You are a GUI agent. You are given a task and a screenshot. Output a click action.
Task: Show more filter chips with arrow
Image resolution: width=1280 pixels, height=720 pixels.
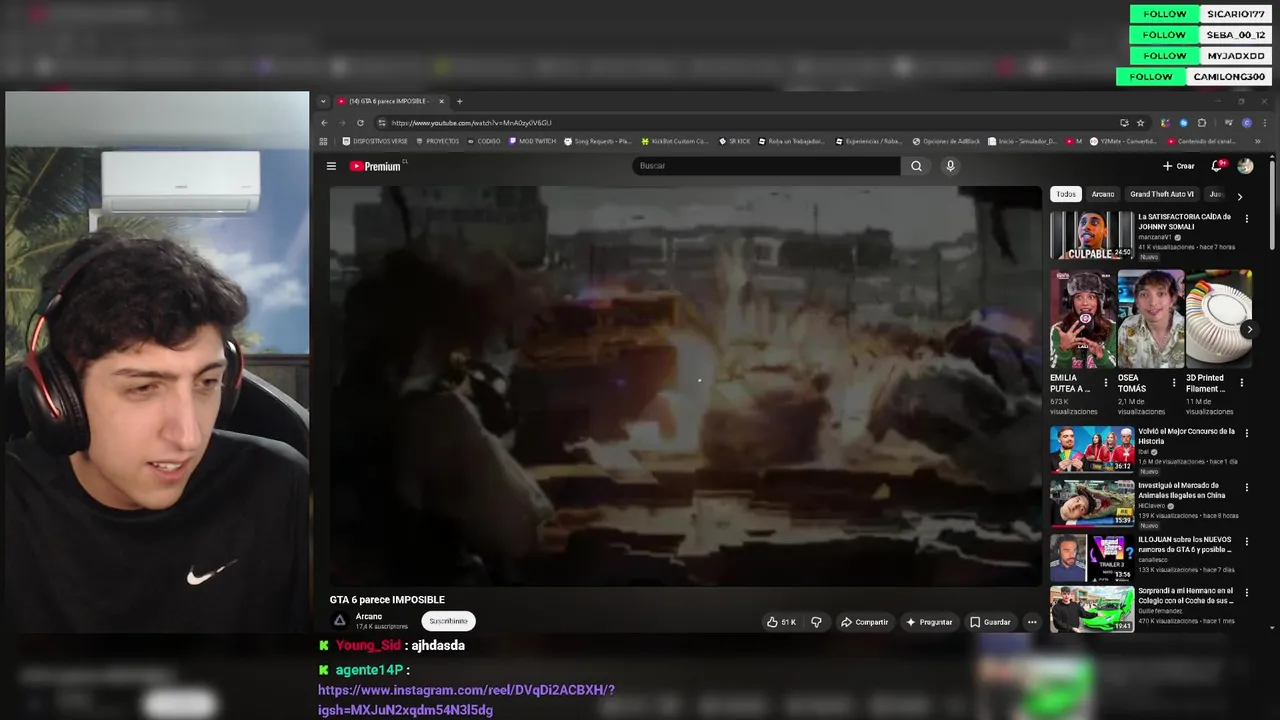[1239, 196]
